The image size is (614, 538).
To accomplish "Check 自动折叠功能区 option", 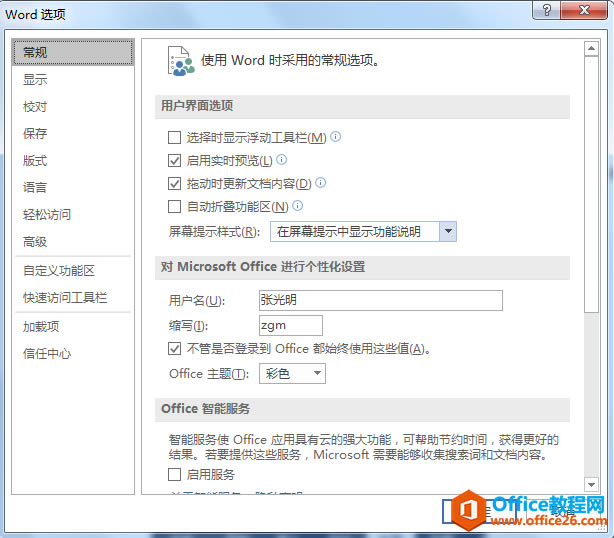I will [174, 206].
